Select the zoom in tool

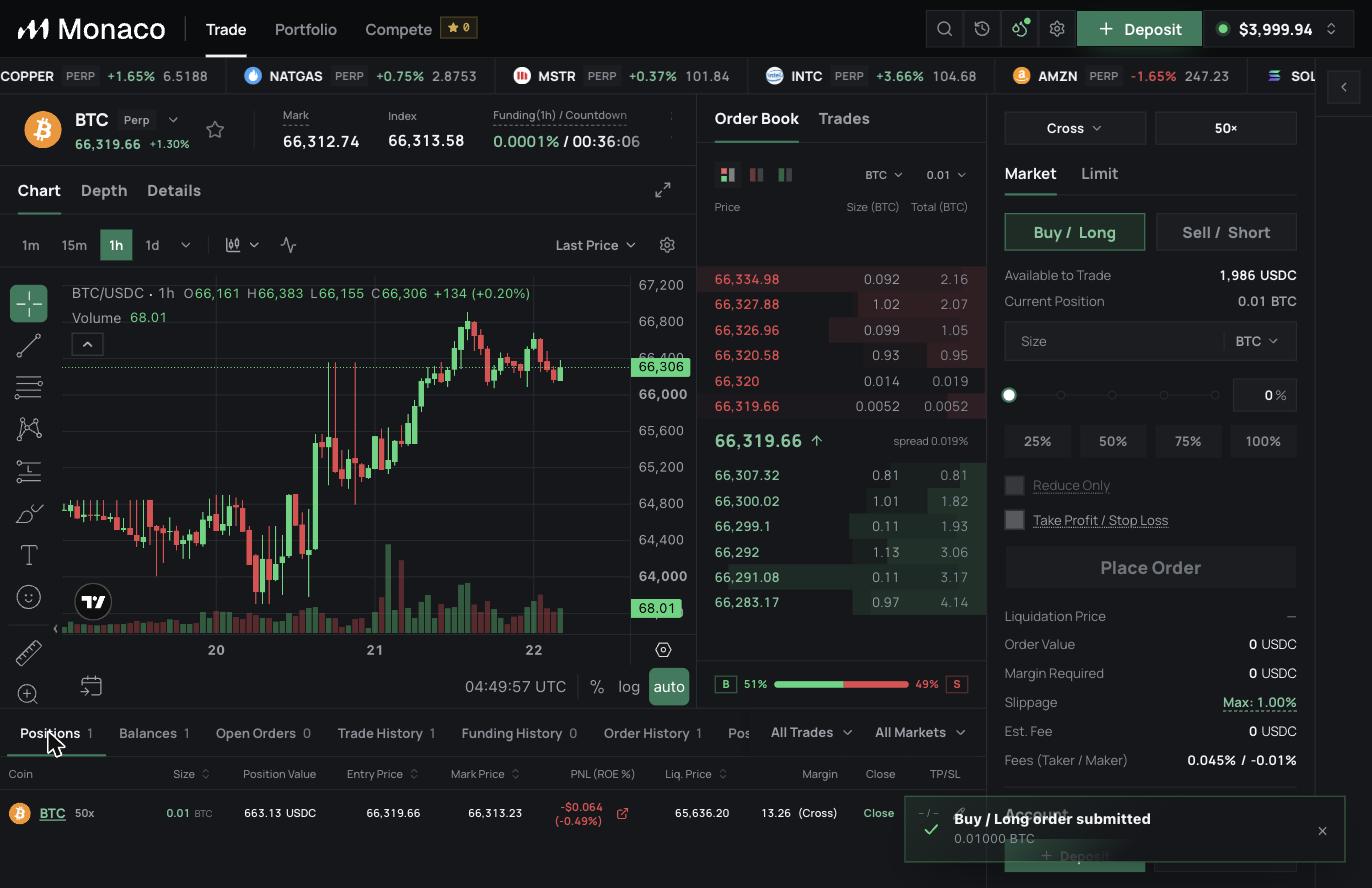(x=29, y=693)
